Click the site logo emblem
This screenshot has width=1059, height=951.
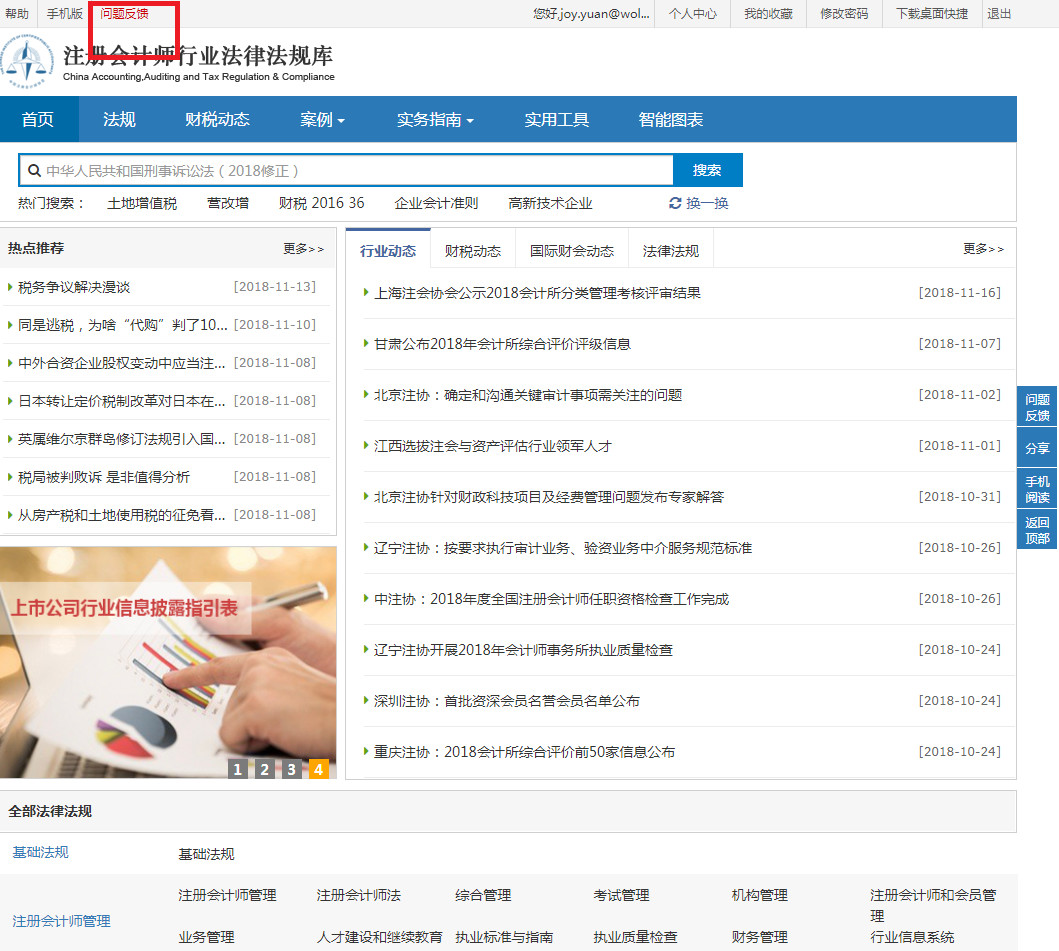[28, 63]
